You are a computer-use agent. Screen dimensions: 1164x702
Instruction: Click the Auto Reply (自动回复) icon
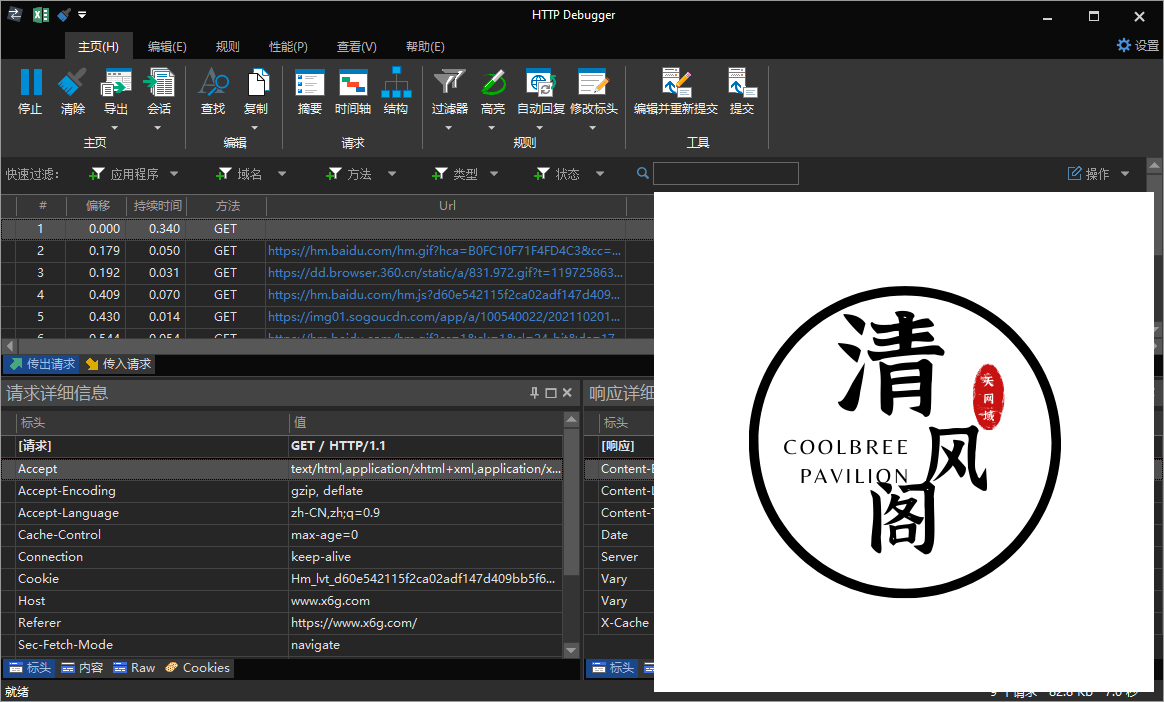(540, 83)
